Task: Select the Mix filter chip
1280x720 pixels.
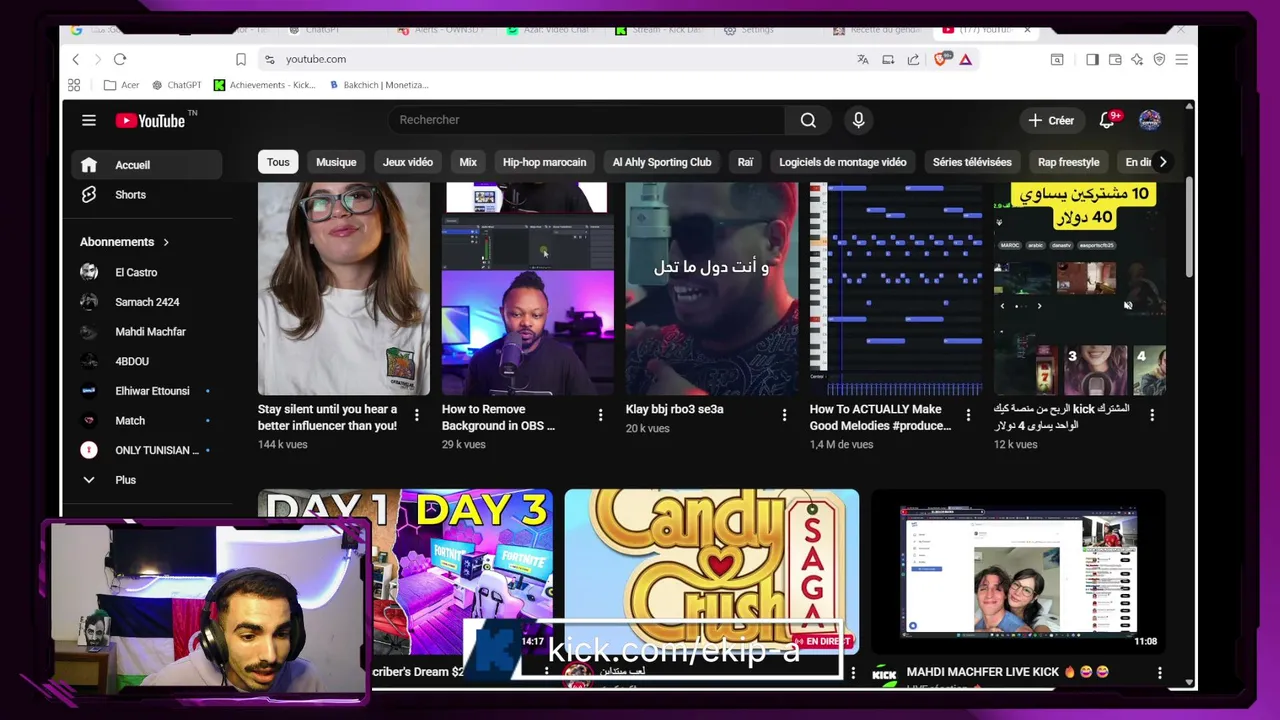Action: click(468, 162)
